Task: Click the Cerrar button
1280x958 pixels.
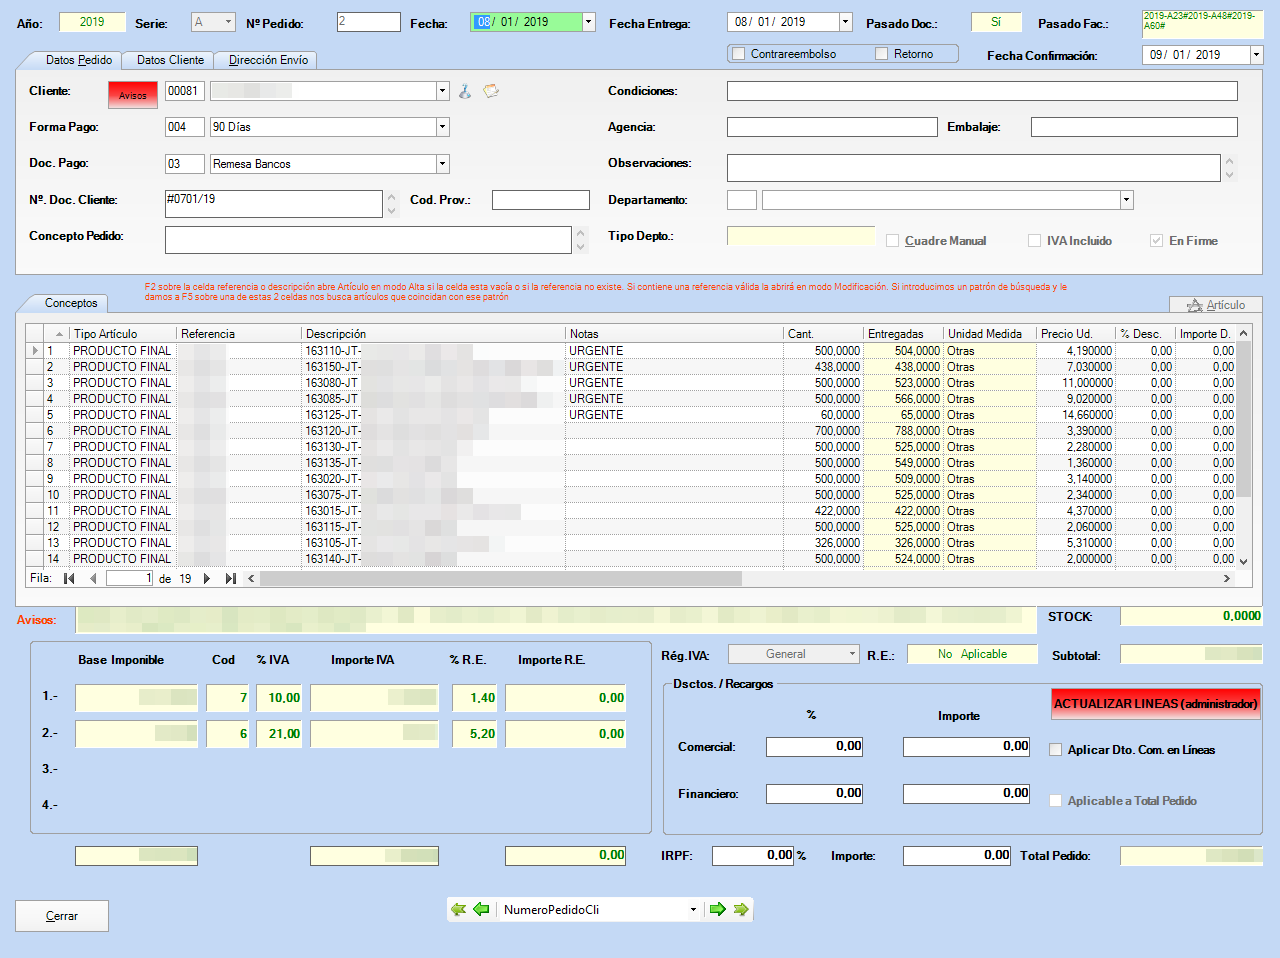Action: (x=62, y=916)
